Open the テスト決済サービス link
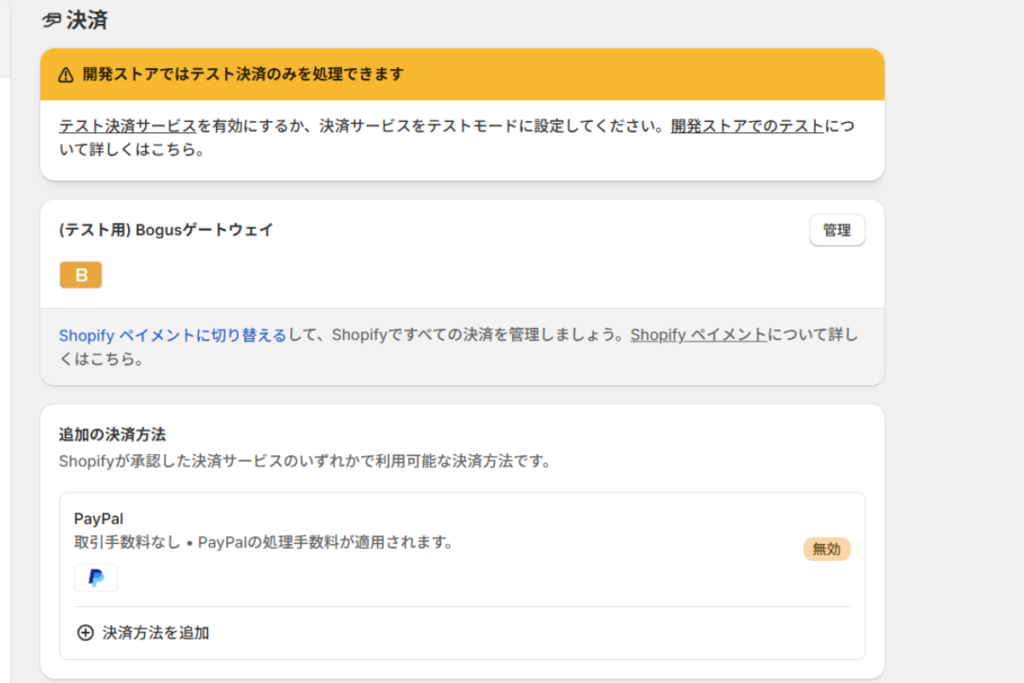Viewport: 1024px width, 683px height. 127,127
